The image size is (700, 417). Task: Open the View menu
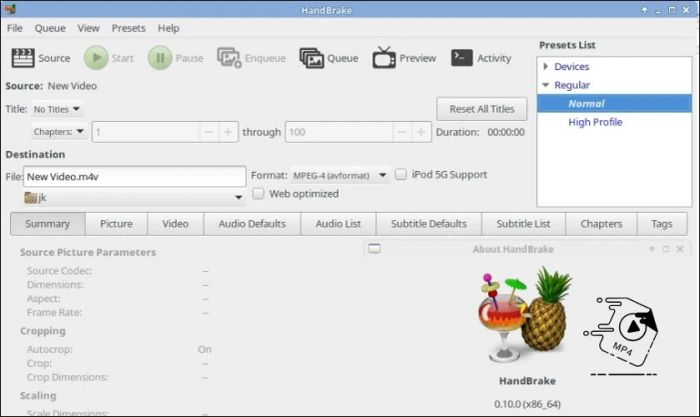[x=88, y=28]
